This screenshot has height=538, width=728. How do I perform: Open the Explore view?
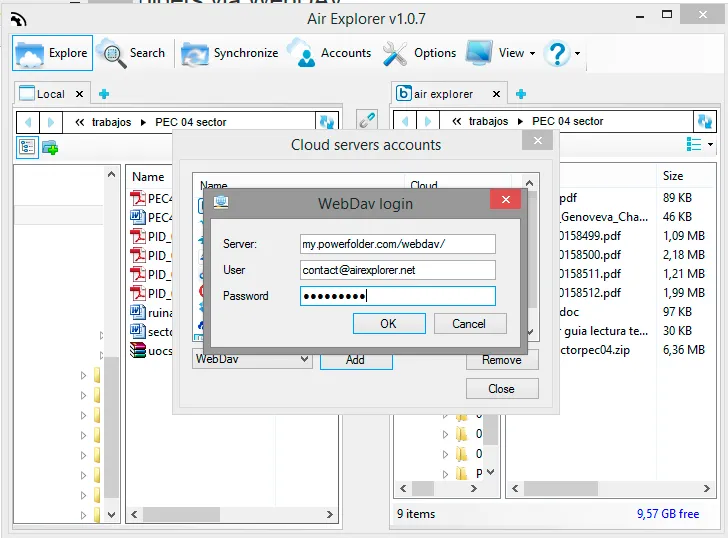click(52, 53)
